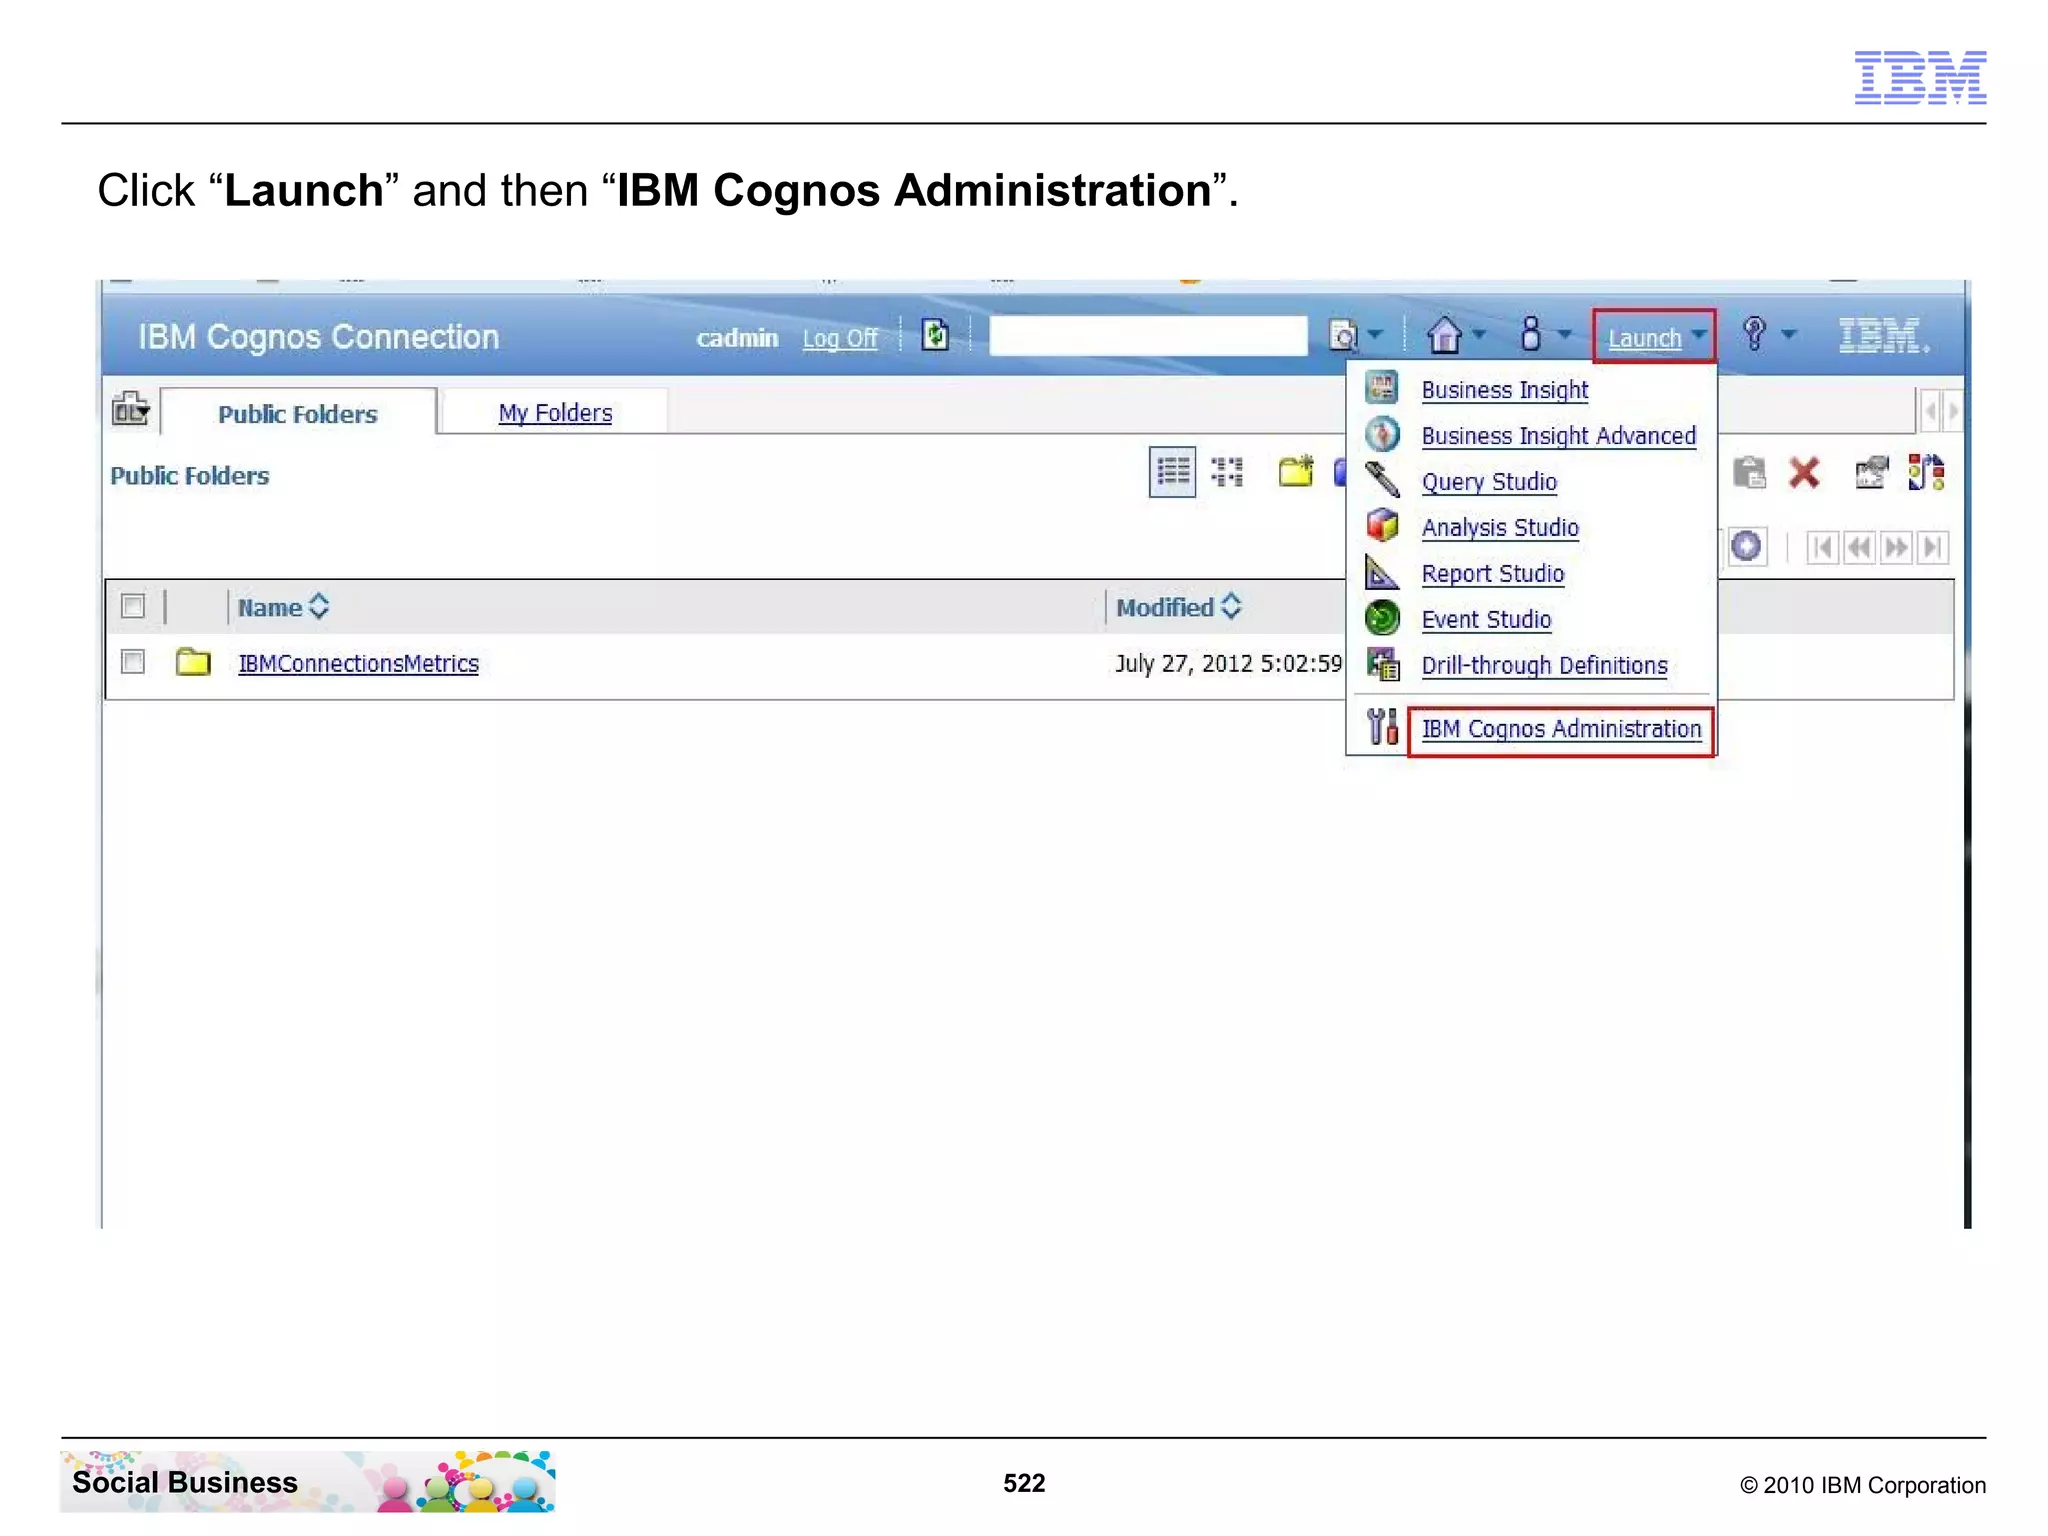The height and width of the screenshot is (1536, 2048).
Task: Click the round entries go button
Action: [x=1747, y=546]
